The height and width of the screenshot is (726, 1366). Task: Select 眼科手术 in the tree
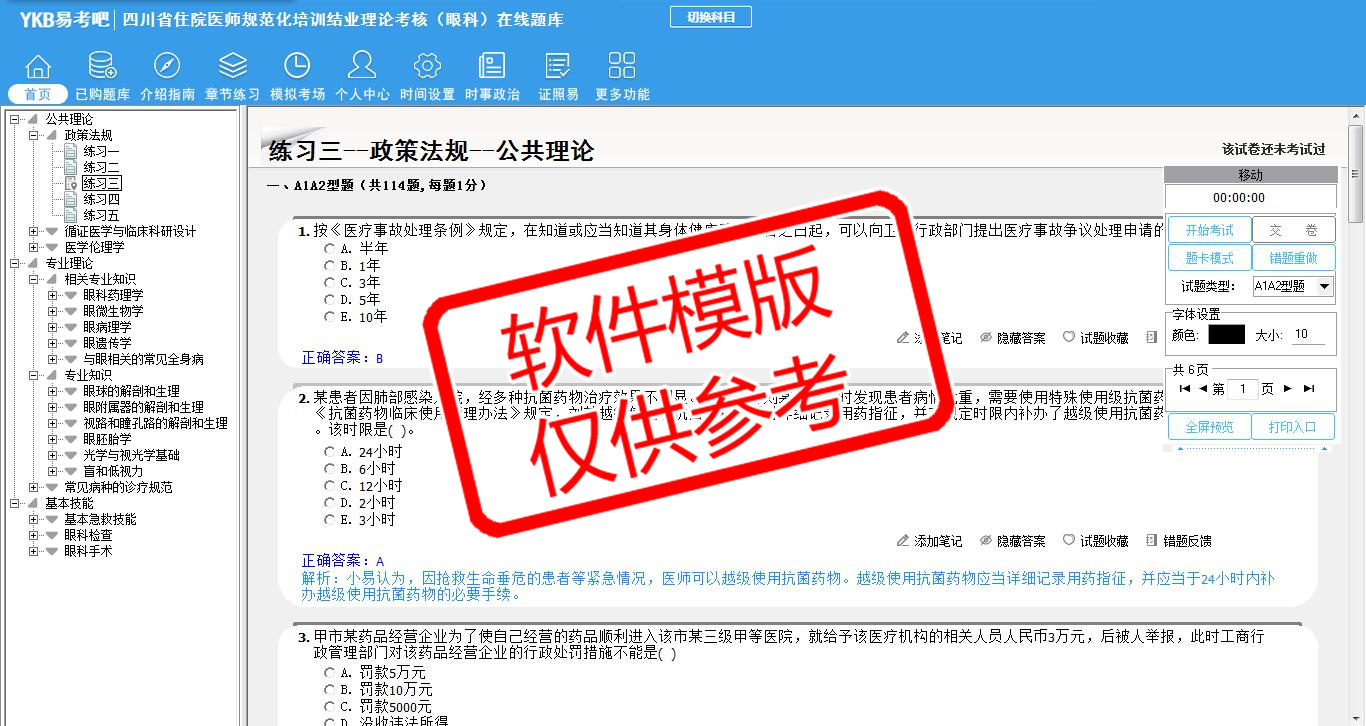[88, 551]
